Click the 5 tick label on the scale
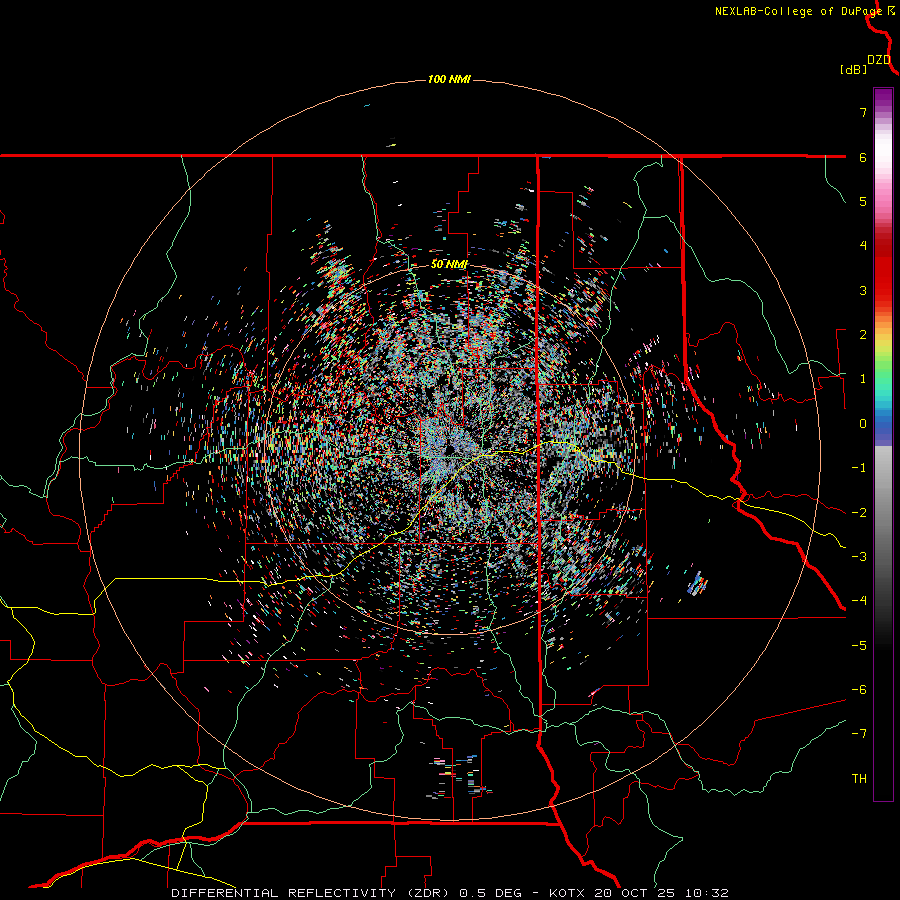The image size is (900, 900). click(x=863, y=201)
